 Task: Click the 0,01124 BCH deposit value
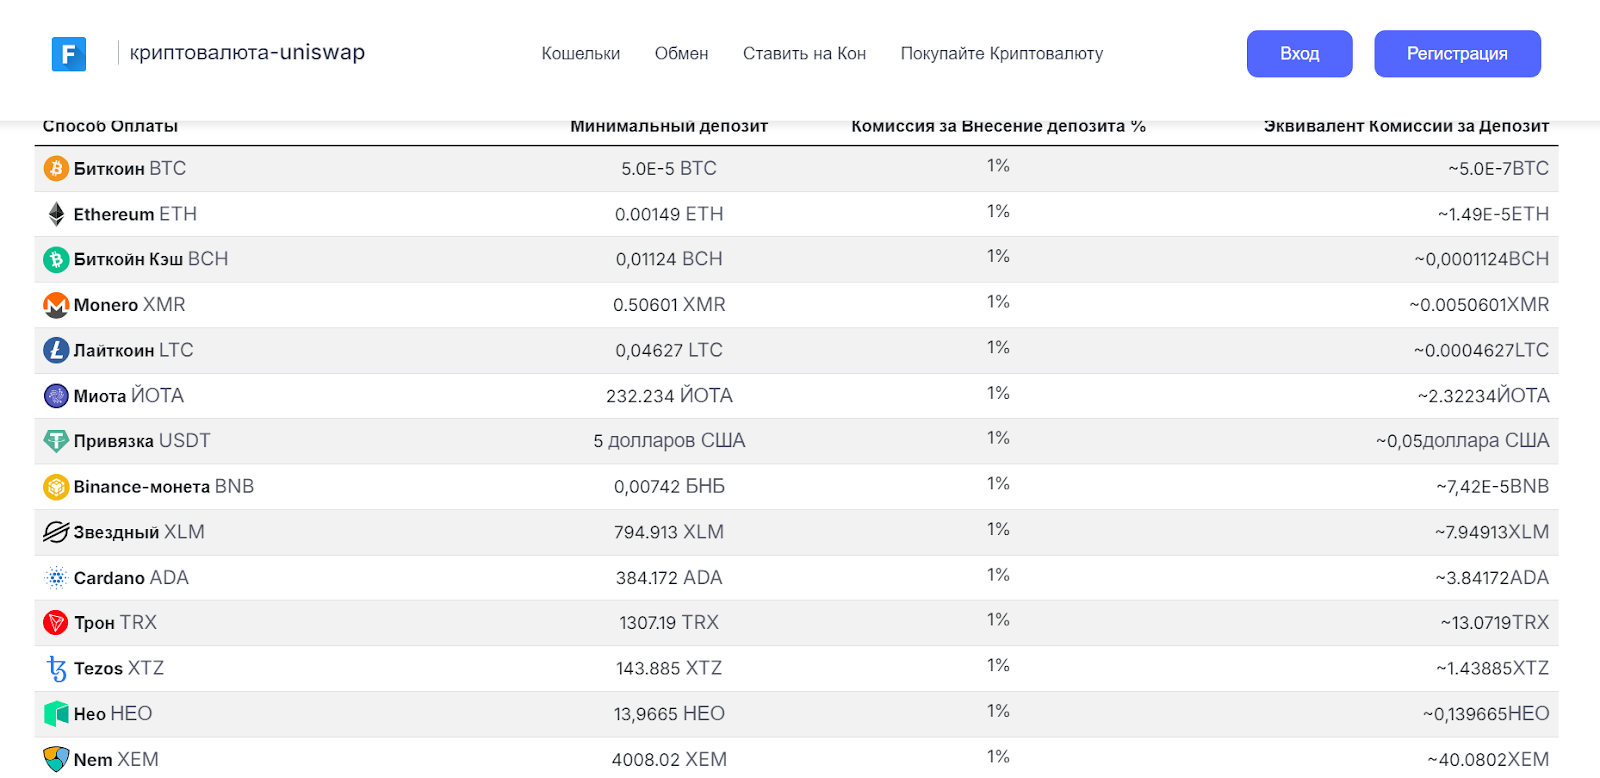(669, 259)
